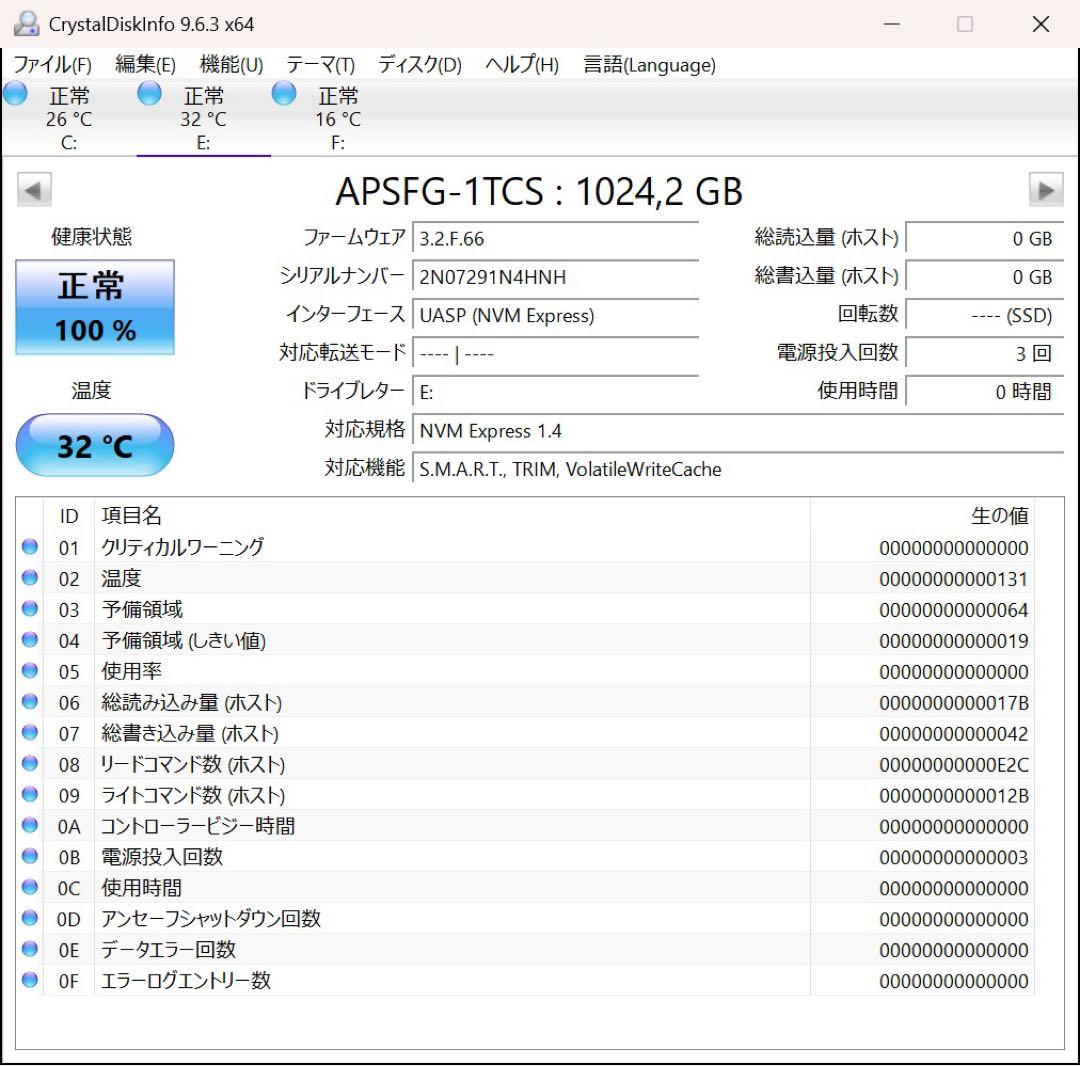Click the status circle icon above drive E:

[x=149, y=93]
